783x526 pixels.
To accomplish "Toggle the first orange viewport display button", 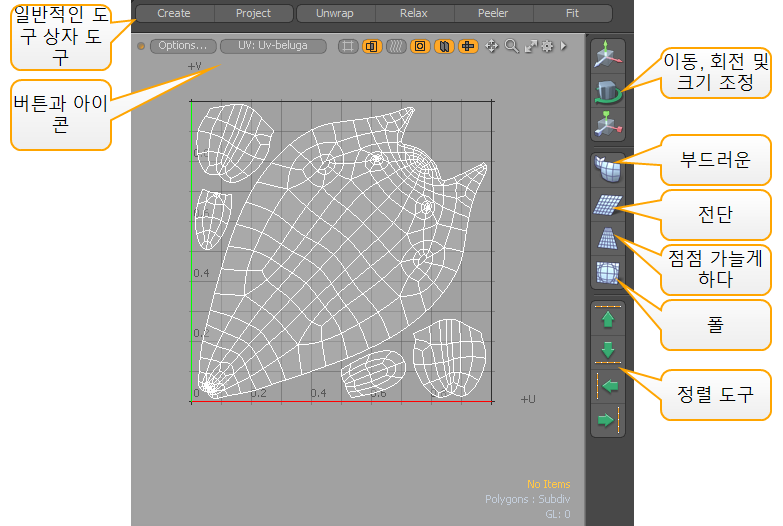I will pos(371,46).
